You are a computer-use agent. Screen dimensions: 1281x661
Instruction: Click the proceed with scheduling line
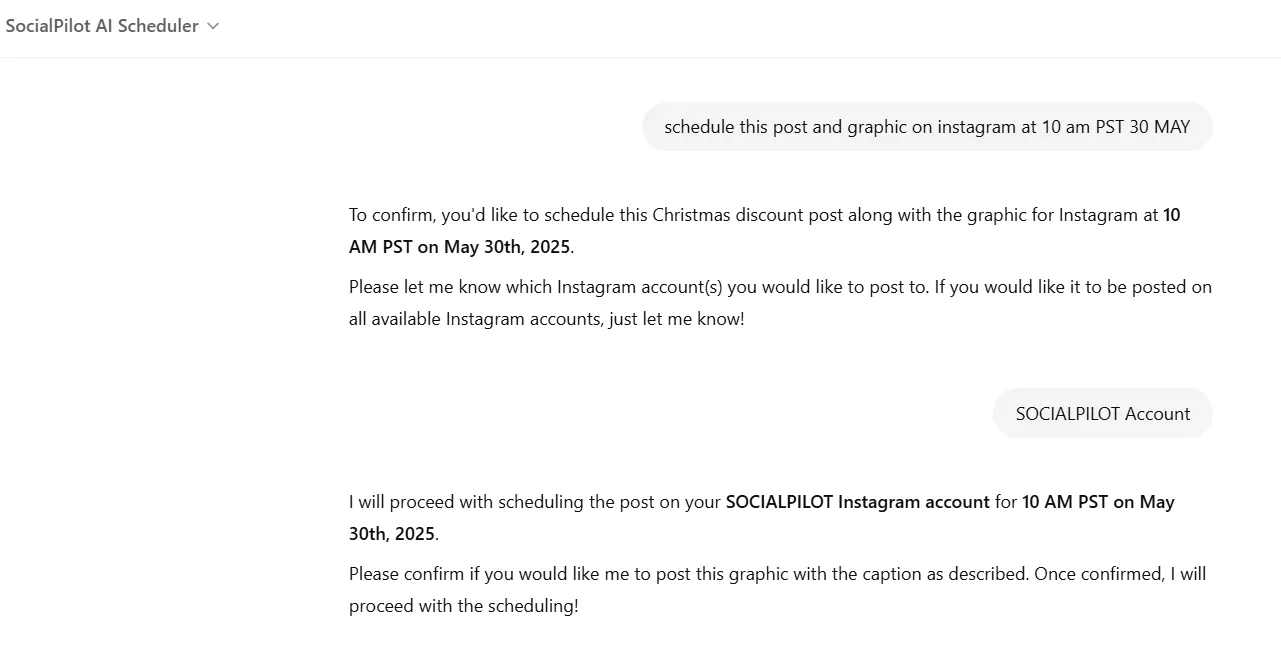(x=462, y=605)
